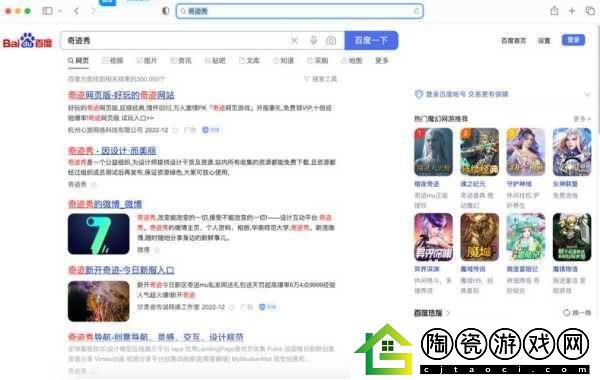This screenshot has height=380, width=600.
Task: Switch to the 视频 tab
Action: 112,60
